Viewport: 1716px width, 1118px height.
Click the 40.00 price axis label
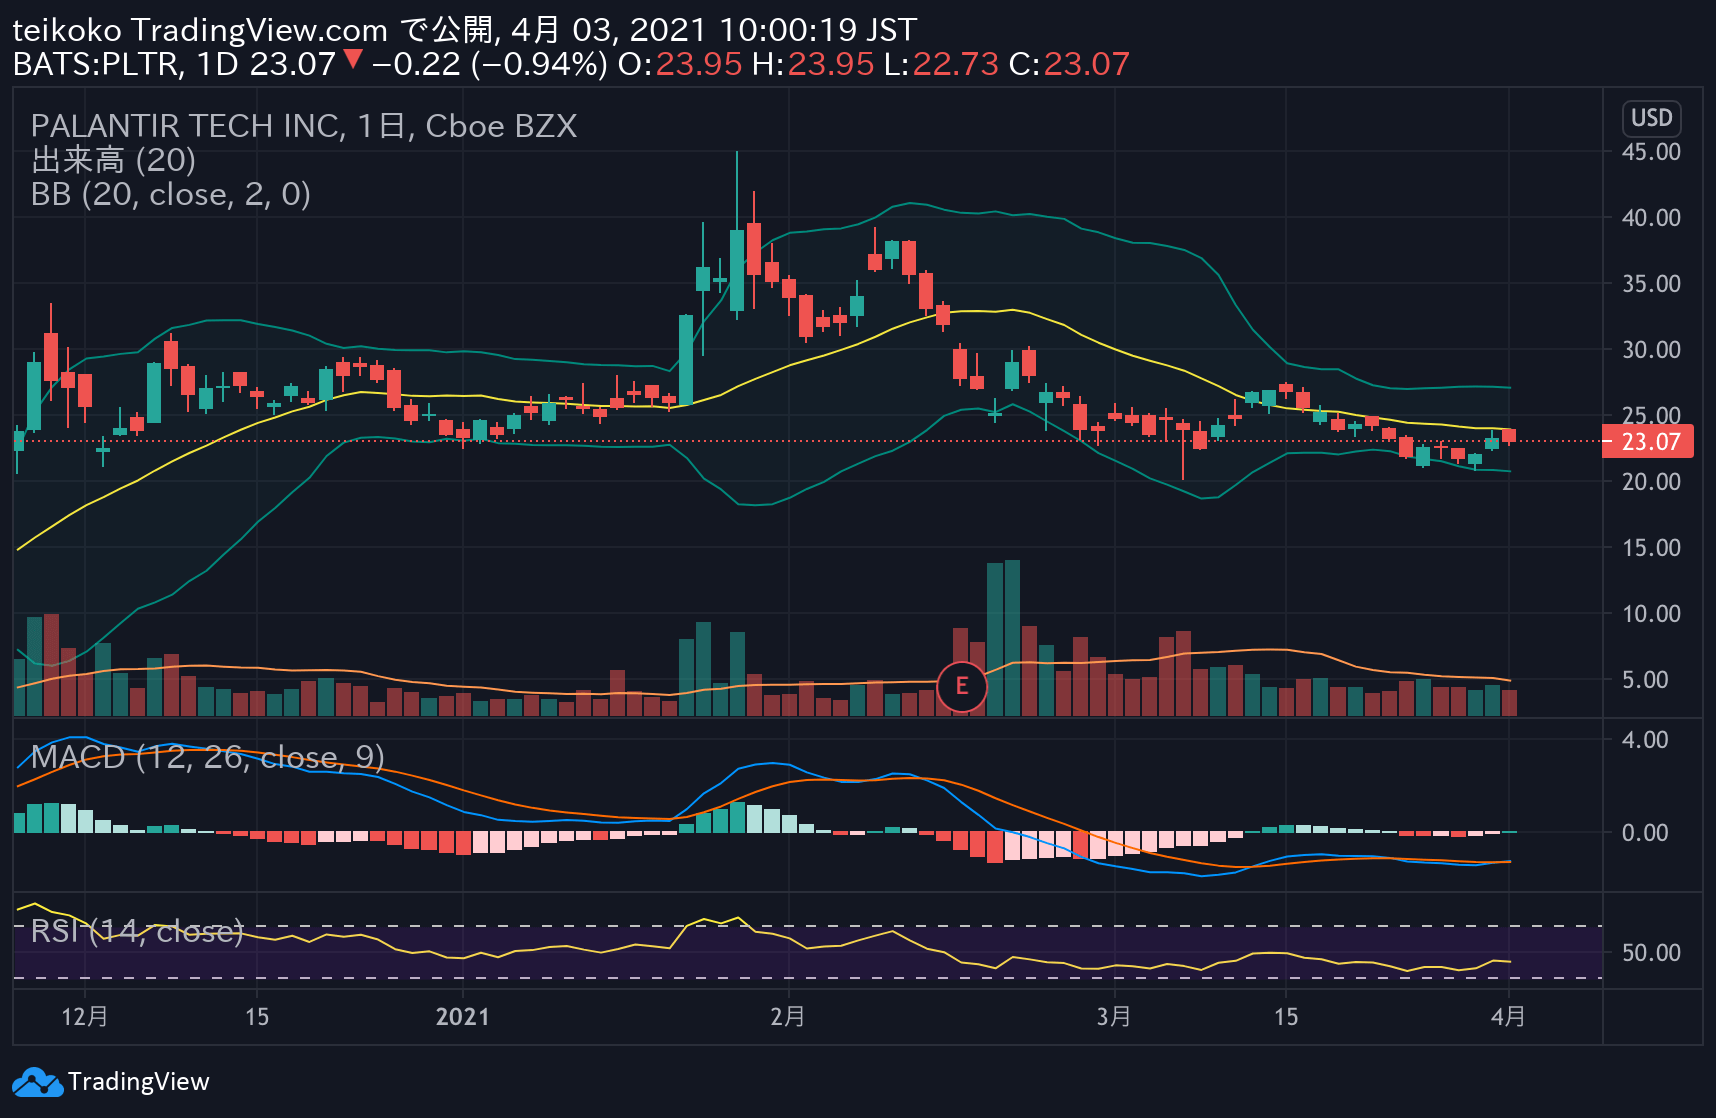1651,218
